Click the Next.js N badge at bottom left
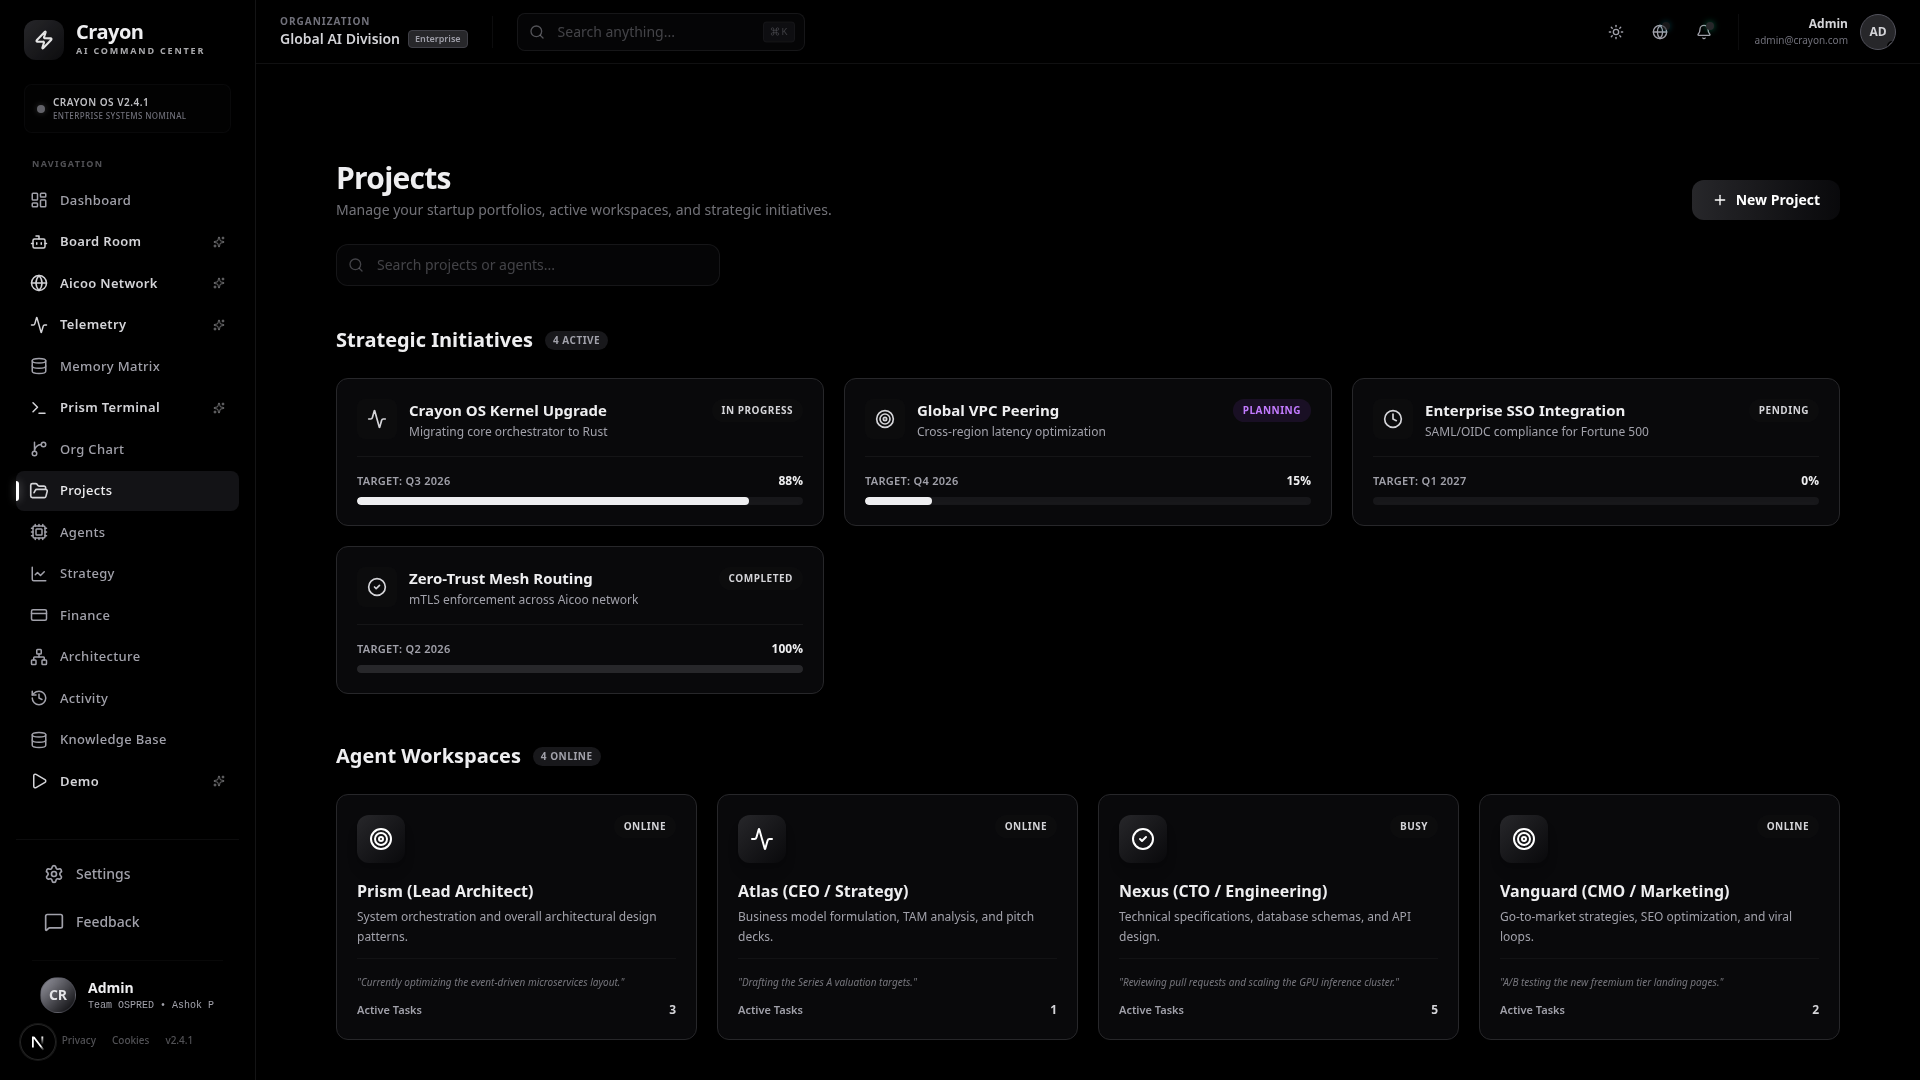The image size is (1920, 1080). tap(38, 1042)
